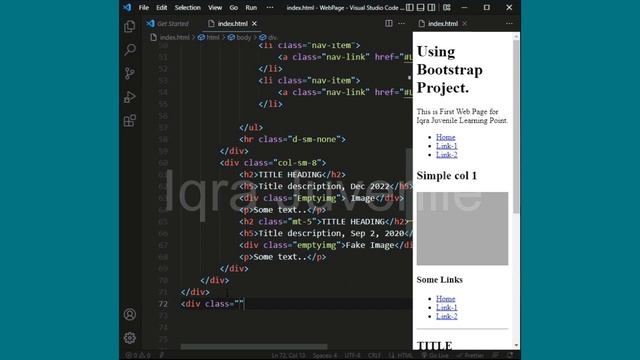Open the Accounts menu icon

130,314
